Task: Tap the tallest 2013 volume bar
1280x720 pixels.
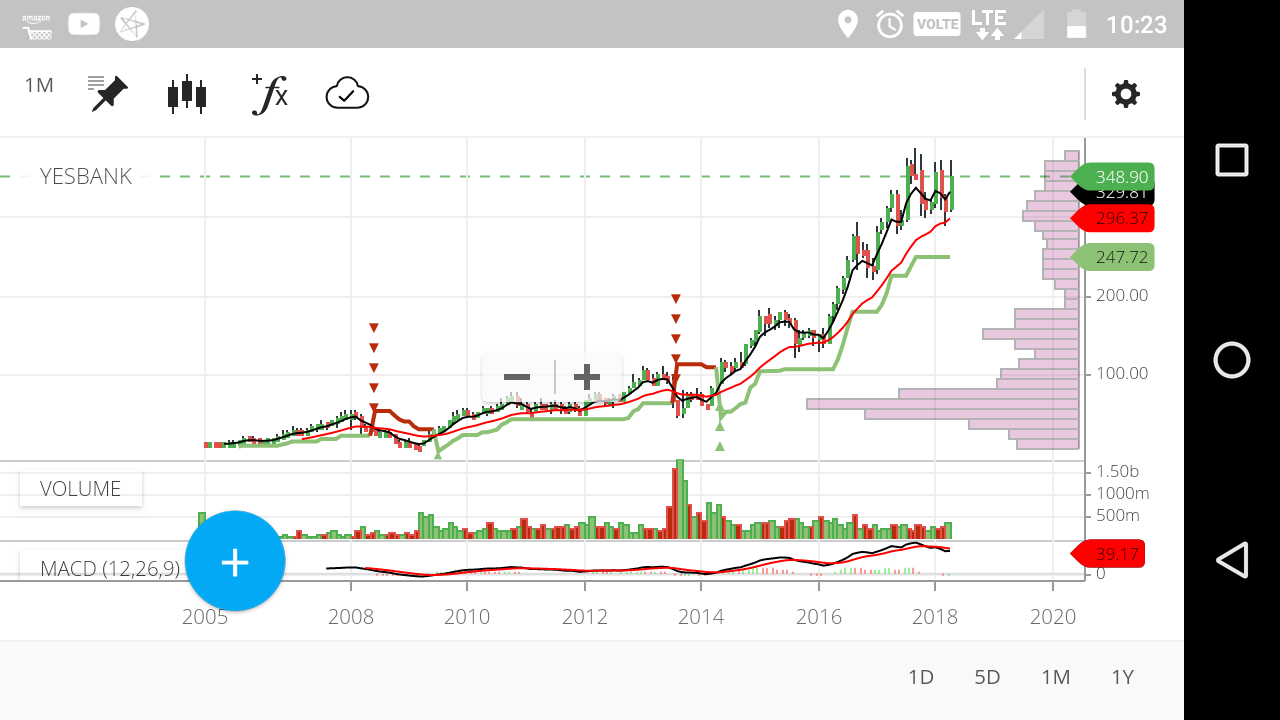Action: click(680, 500)
